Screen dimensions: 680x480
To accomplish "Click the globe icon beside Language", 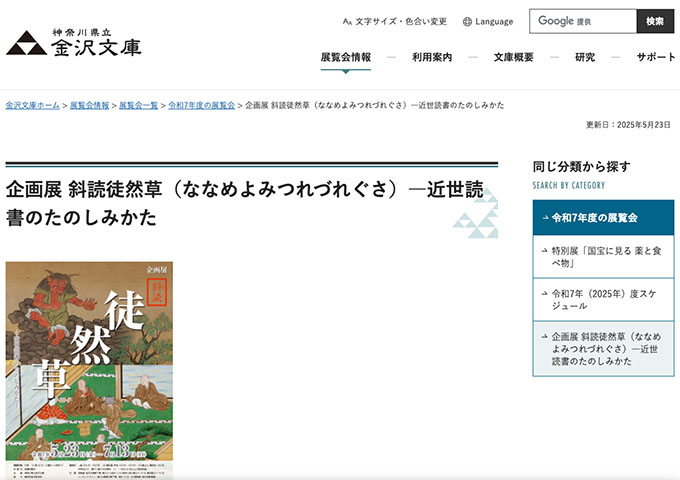I will click(x=467, y=22).
